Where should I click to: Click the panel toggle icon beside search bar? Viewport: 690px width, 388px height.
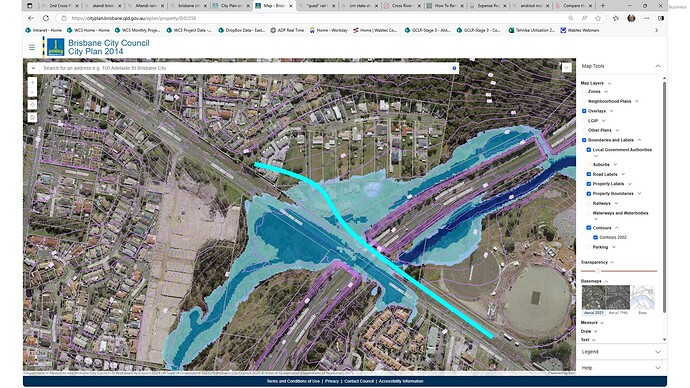tap(566, 67)
